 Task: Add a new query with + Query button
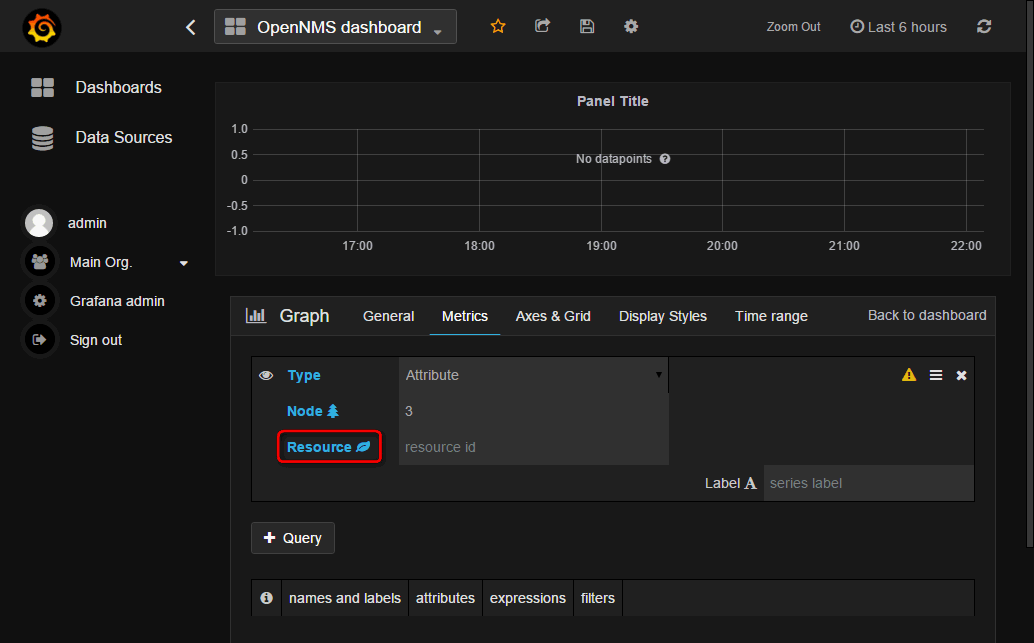tap(293, 538)
